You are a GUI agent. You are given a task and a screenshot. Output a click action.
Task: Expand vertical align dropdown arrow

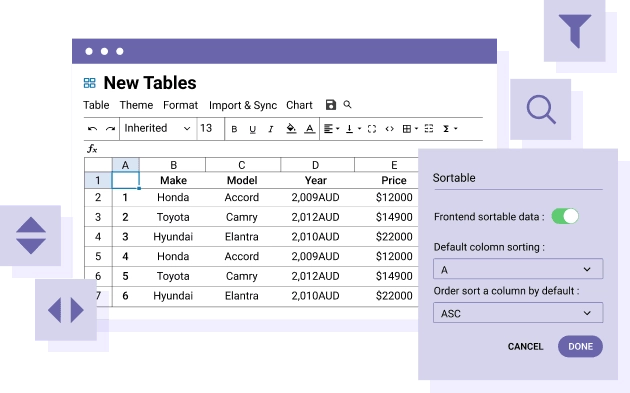pyautogui.click(x=359, y=129)
